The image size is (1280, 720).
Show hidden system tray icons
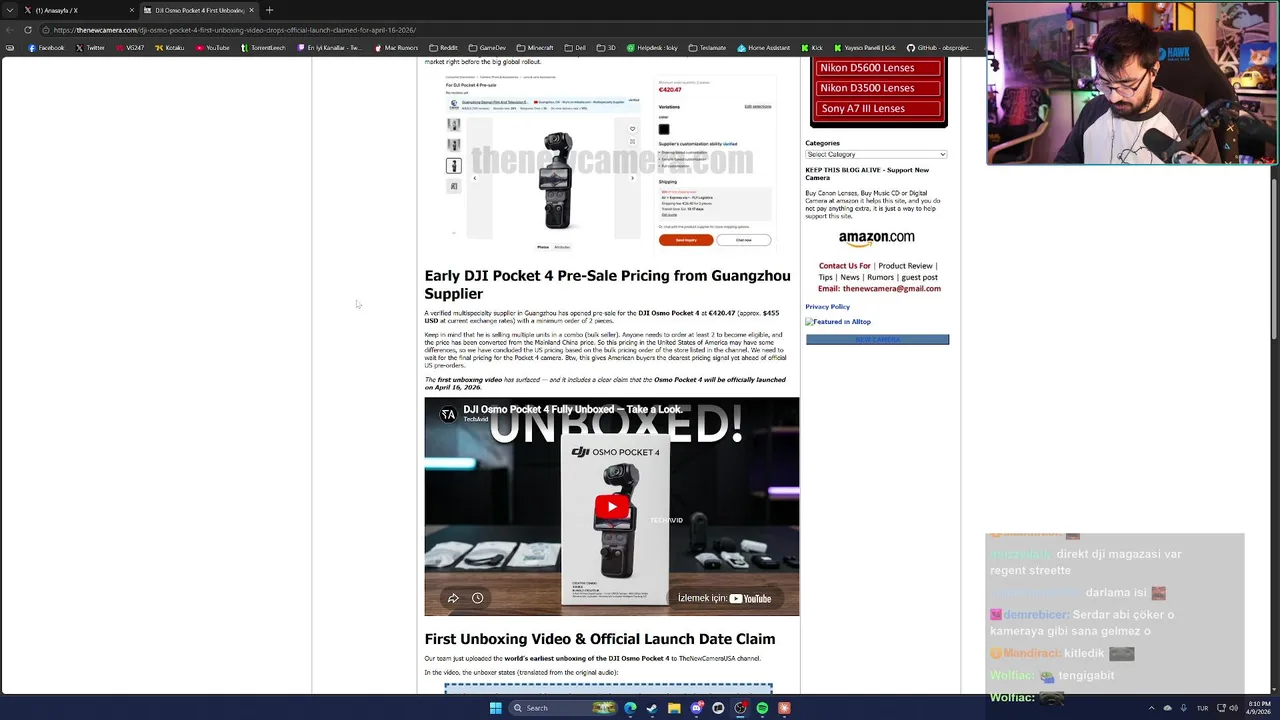coord(1151,708)
